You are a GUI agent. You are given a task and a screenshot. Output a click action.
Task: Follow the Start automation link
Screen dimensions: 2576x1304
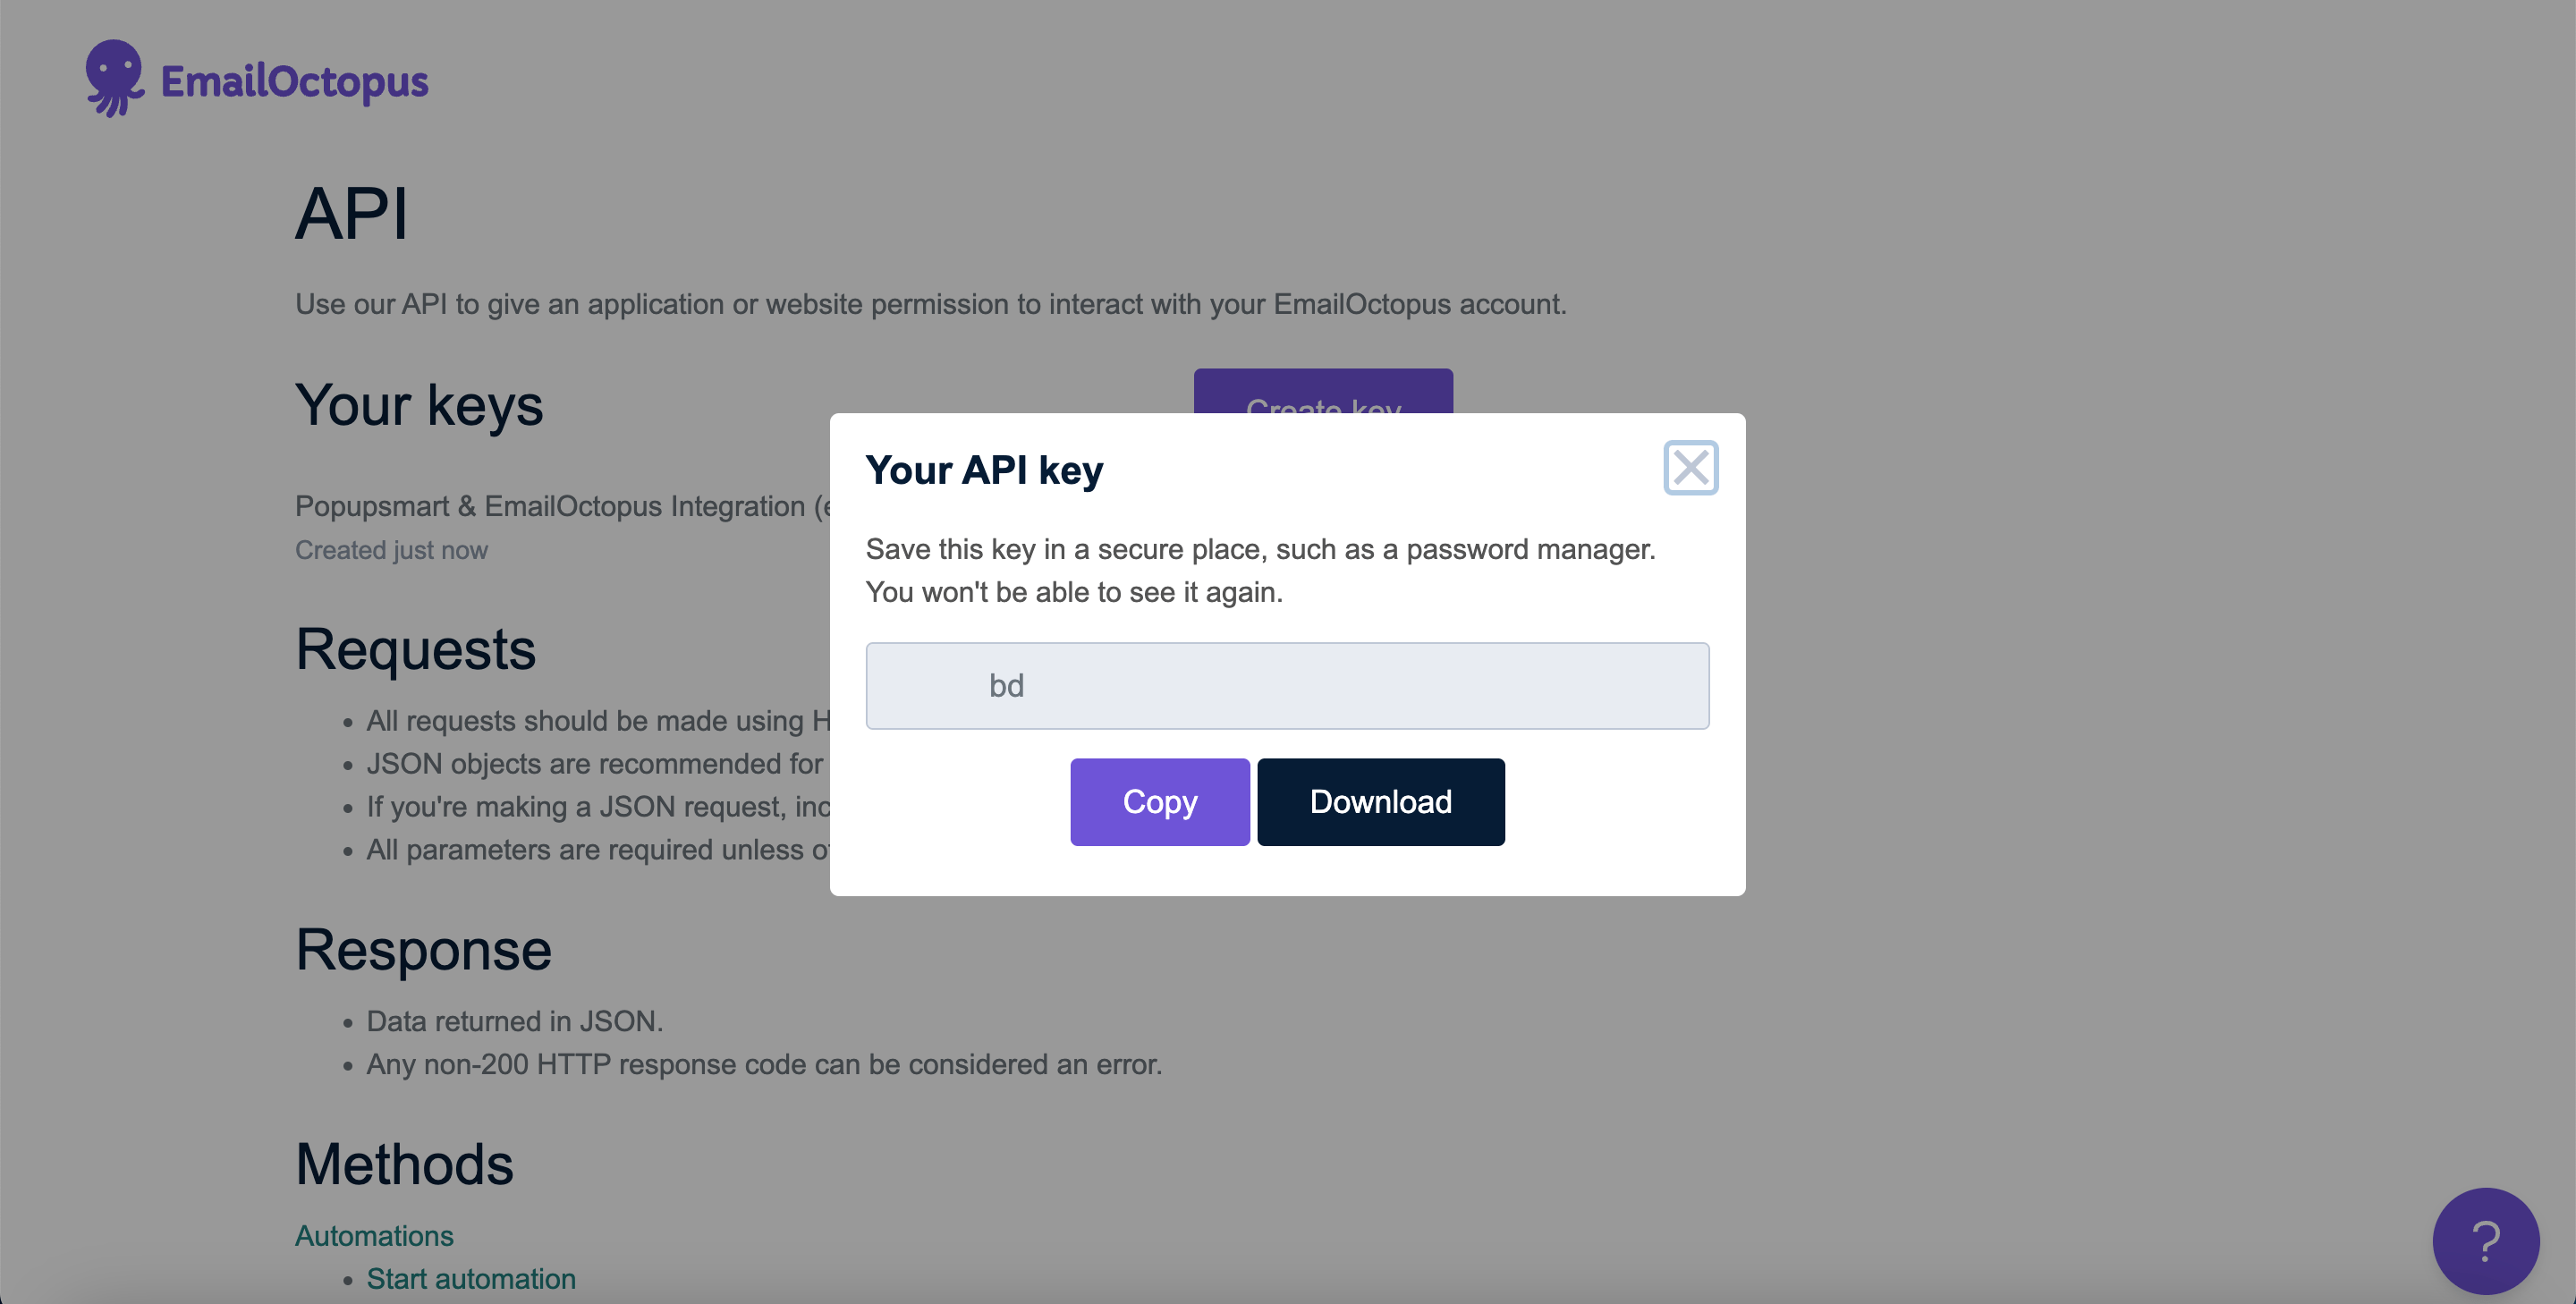(x=471, y=1279)
